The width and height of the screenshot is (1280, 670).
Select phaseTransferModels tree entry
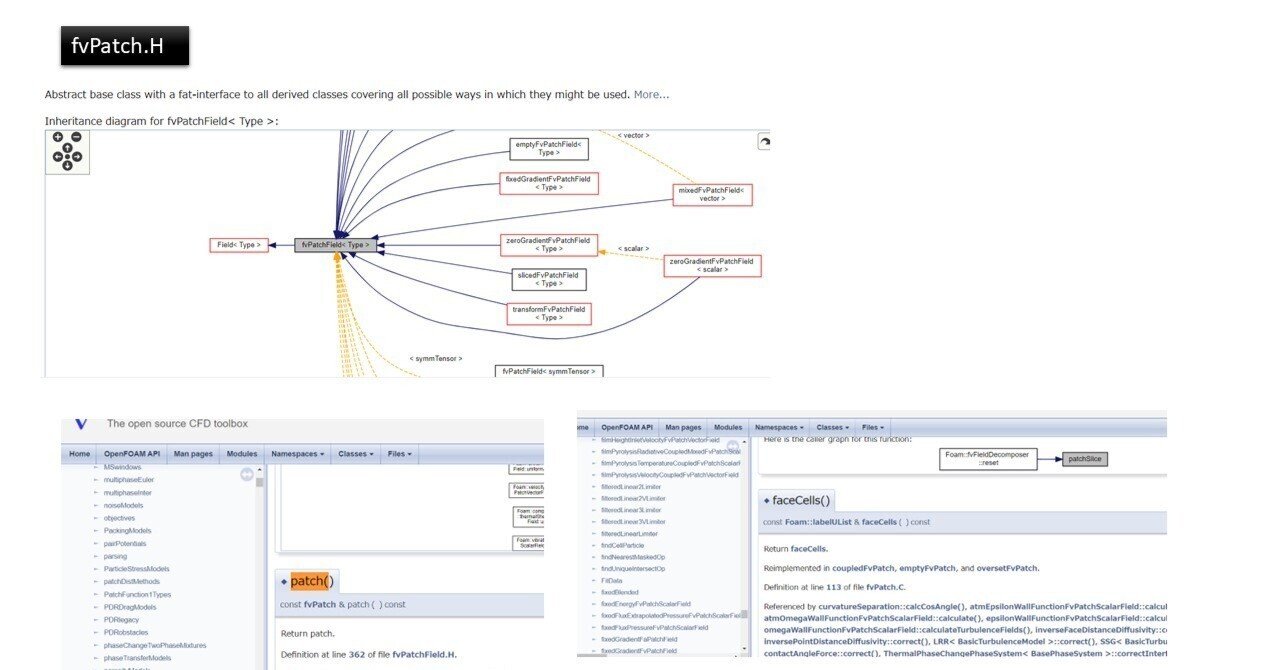[x=137, y=658]
